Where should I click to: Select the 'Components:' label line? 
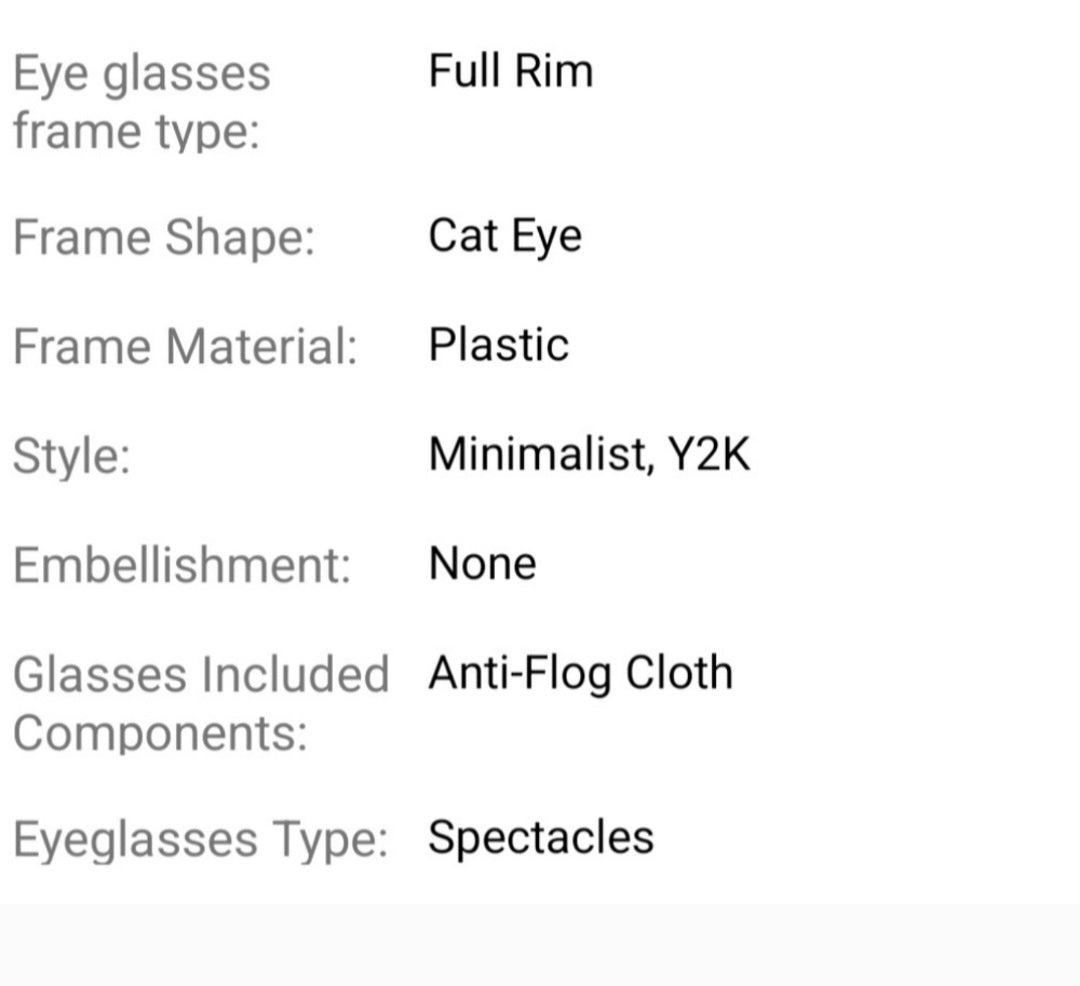[x=160, y=733]
